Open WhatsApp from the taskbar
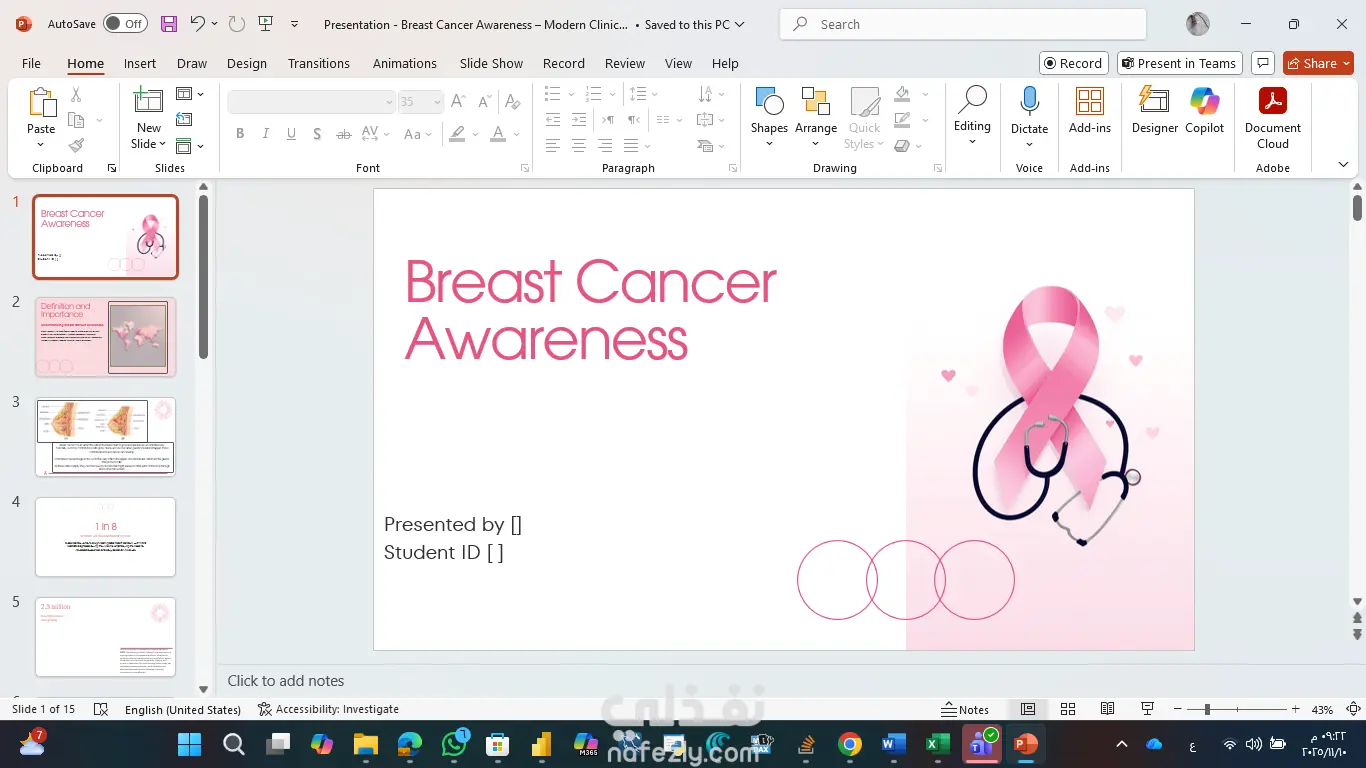The image size is (1366, 768). pyautogui.click(x=454, y=744)
